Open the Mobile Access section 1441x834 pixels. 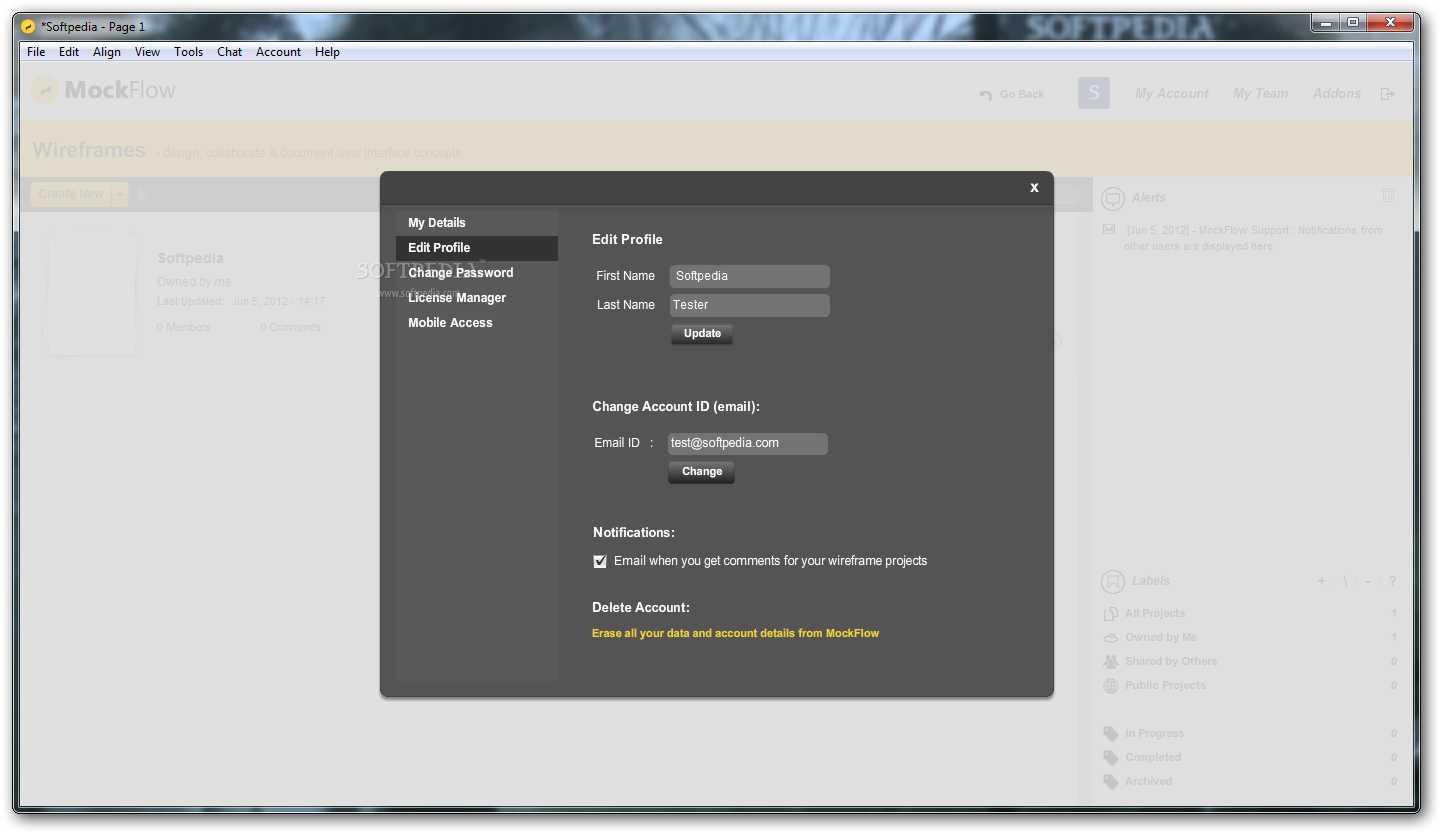click(477, 323)
